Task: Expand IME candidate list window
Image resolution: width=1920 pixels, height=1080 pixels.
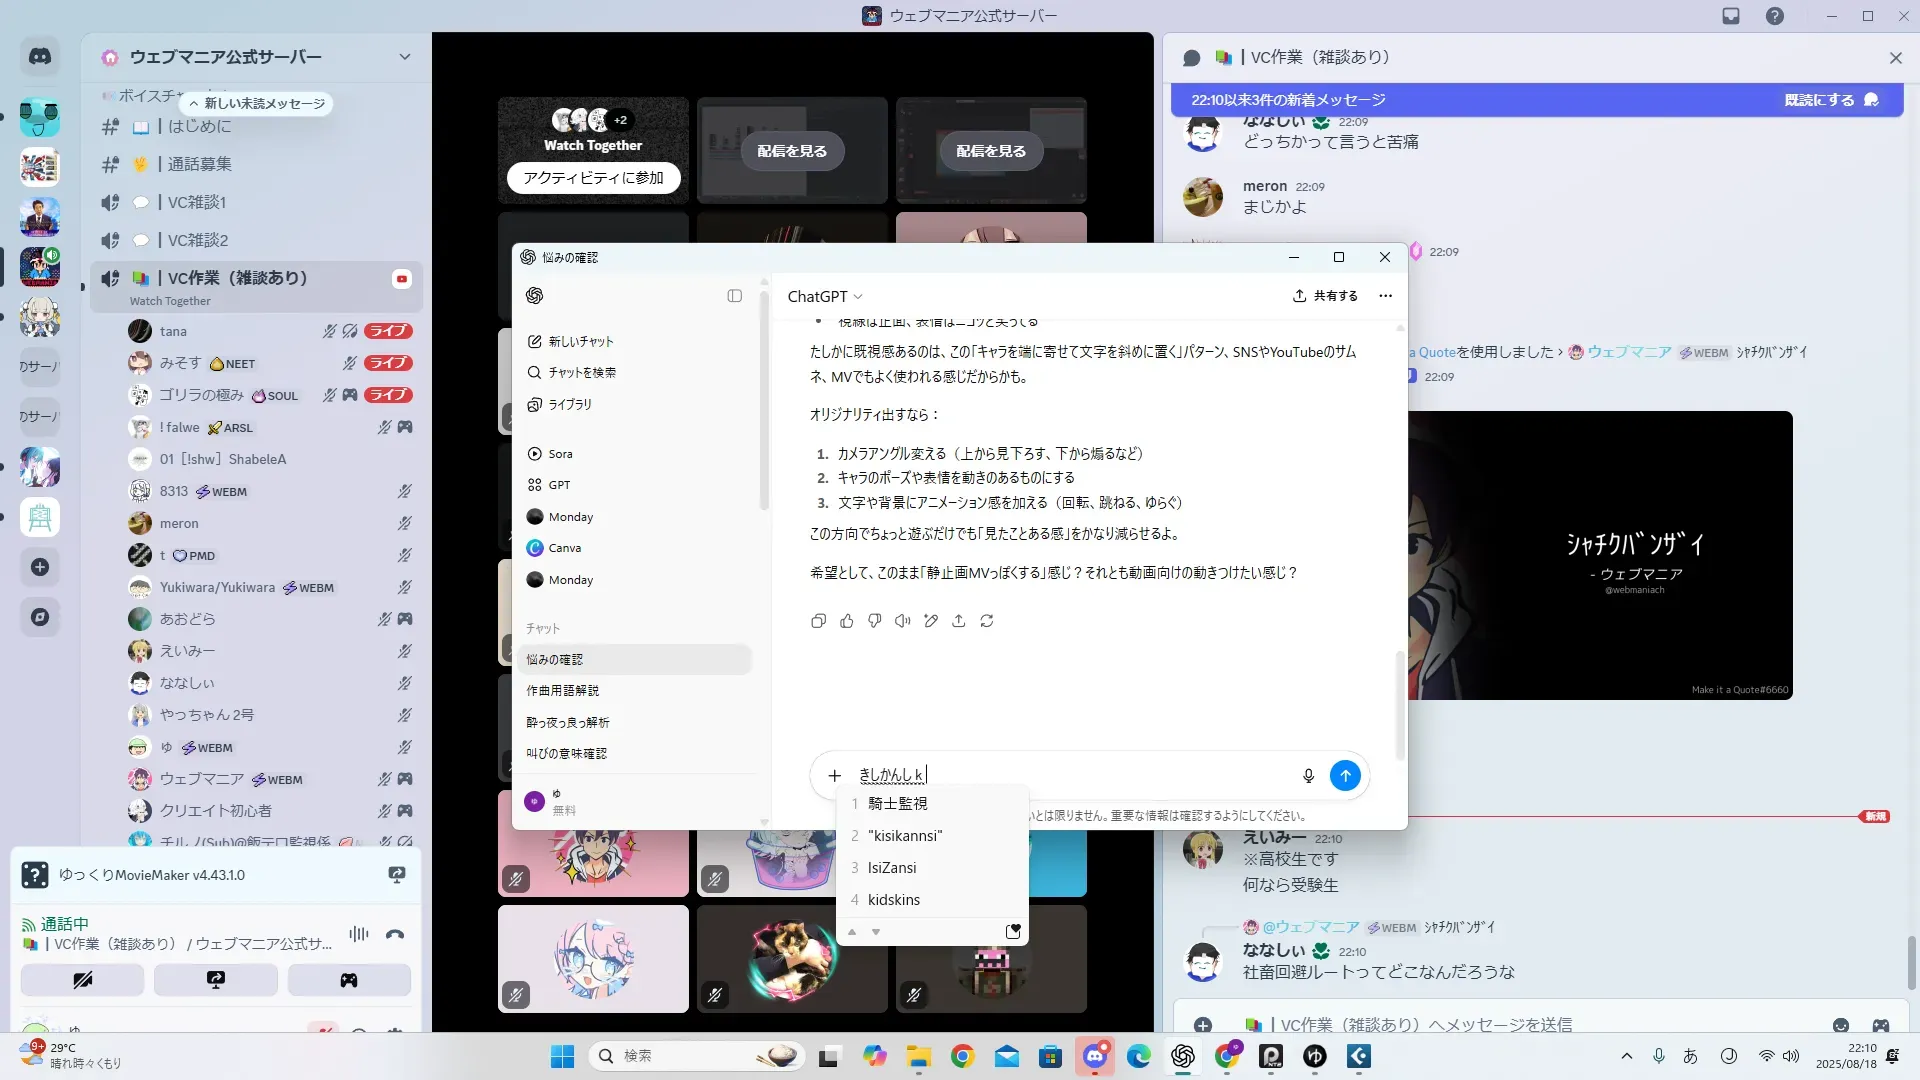Action: tap(1013, 932)
